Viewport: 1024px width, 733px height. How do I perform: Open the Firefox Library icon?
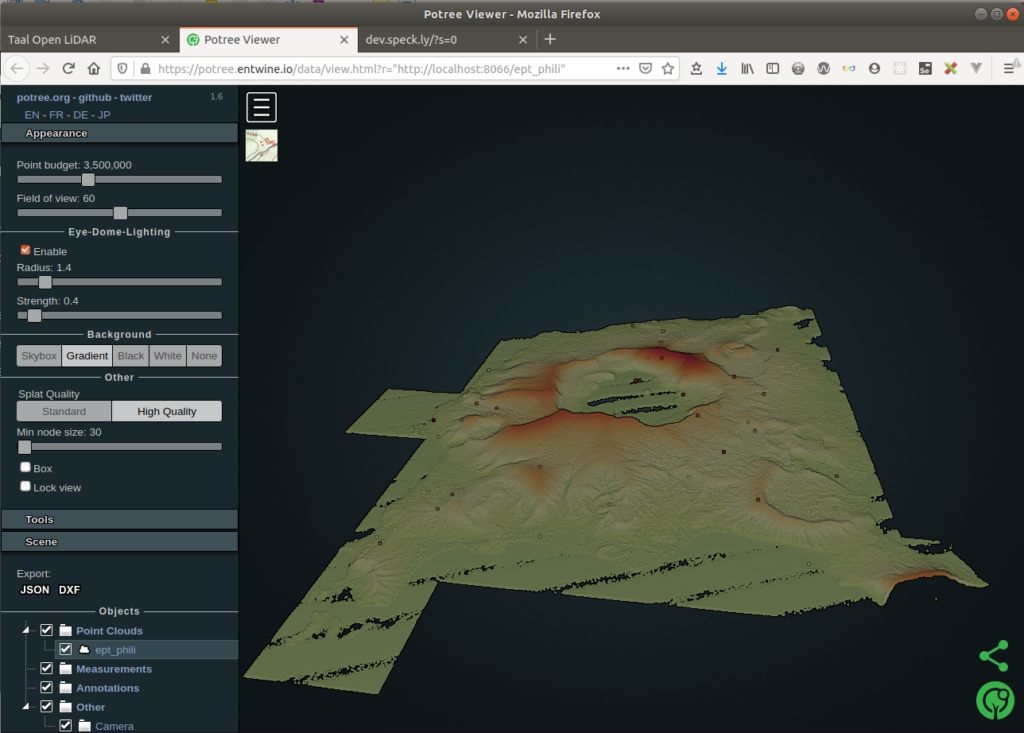(x=747, y=69)
